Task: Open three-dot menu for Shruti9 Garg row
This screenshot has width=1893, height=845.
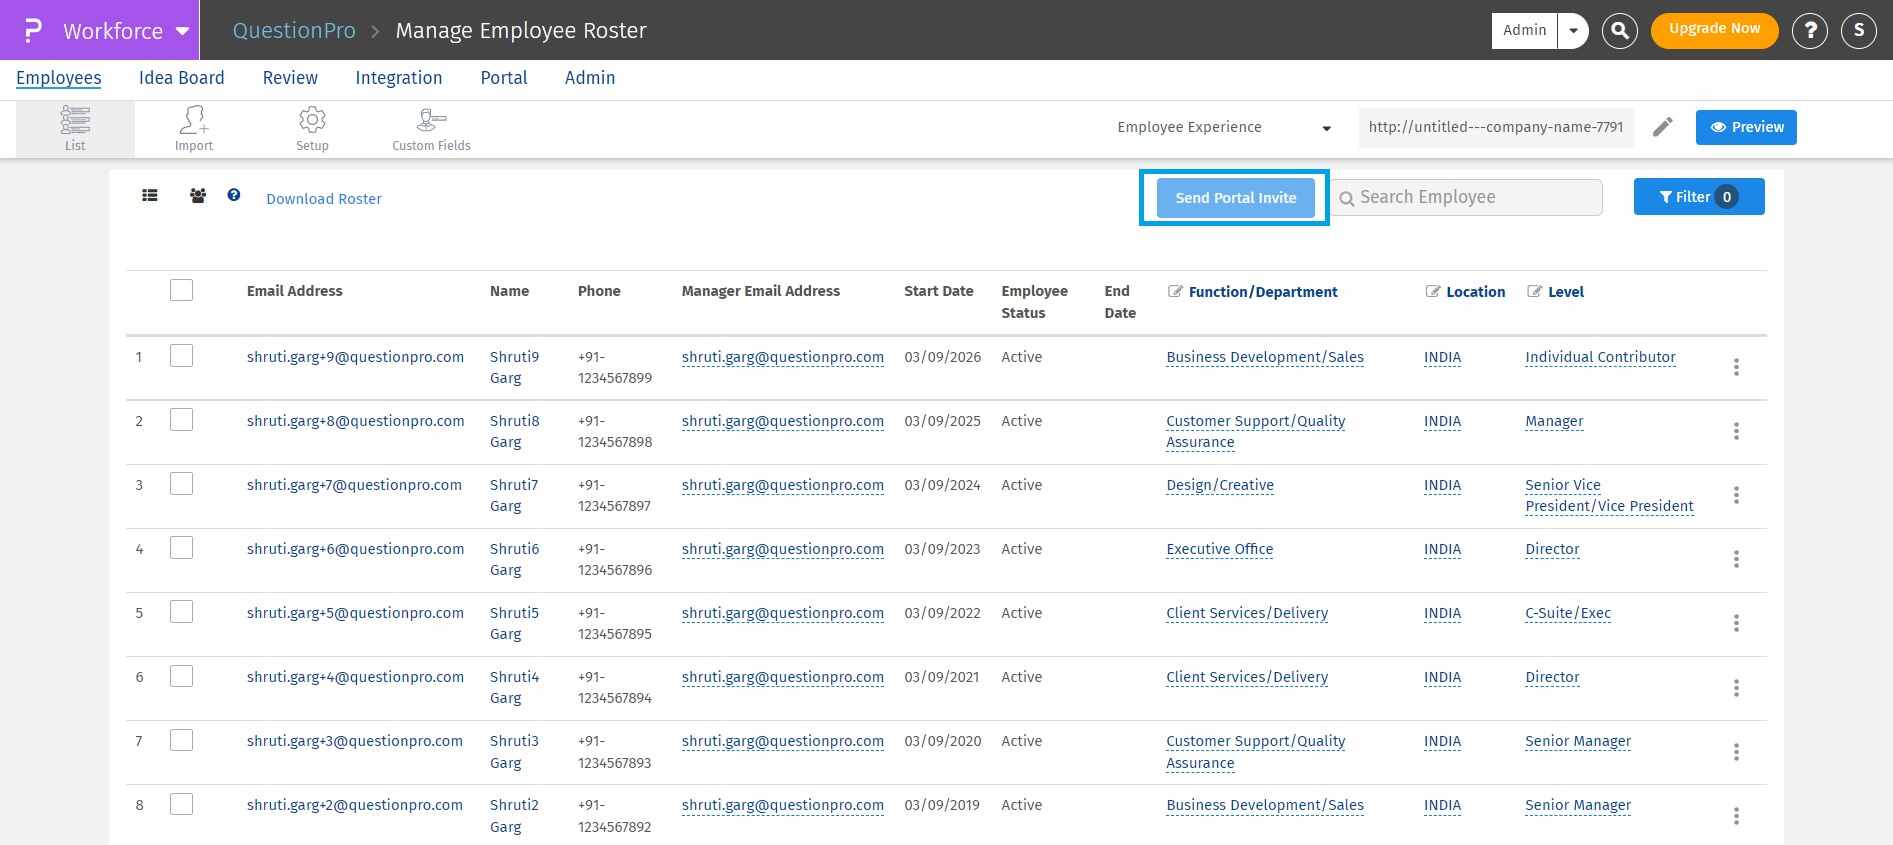Action: (x=1736, y=367)
